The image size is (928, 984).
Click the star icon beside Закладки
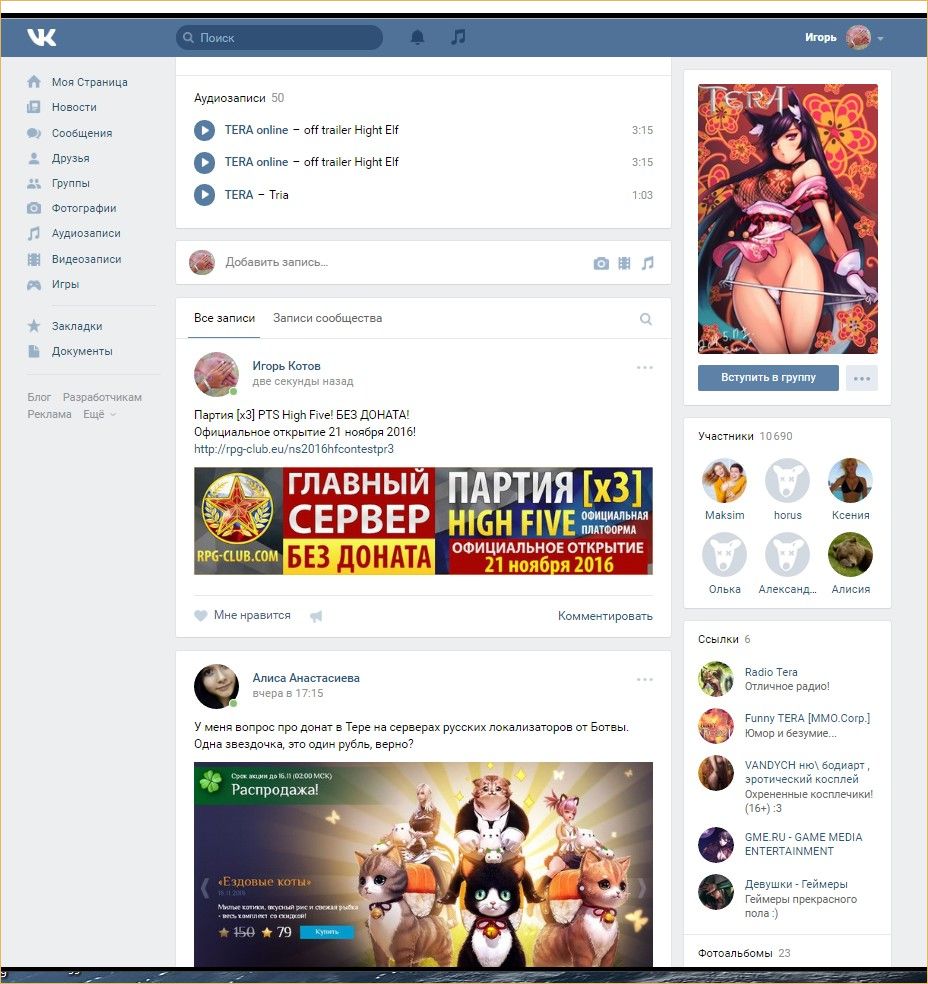point(34,326)
